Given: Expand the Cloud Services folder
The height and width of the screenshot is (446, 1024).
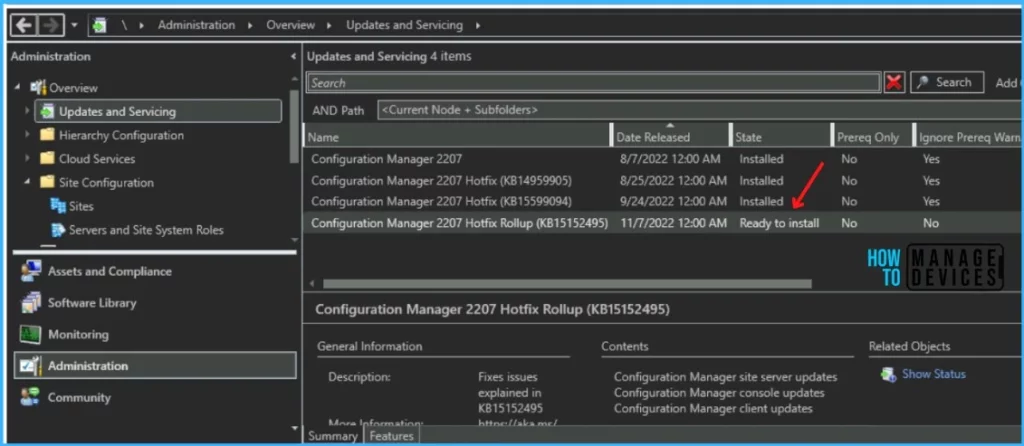Looking at the screenshot, I should [x=27, y=159].
